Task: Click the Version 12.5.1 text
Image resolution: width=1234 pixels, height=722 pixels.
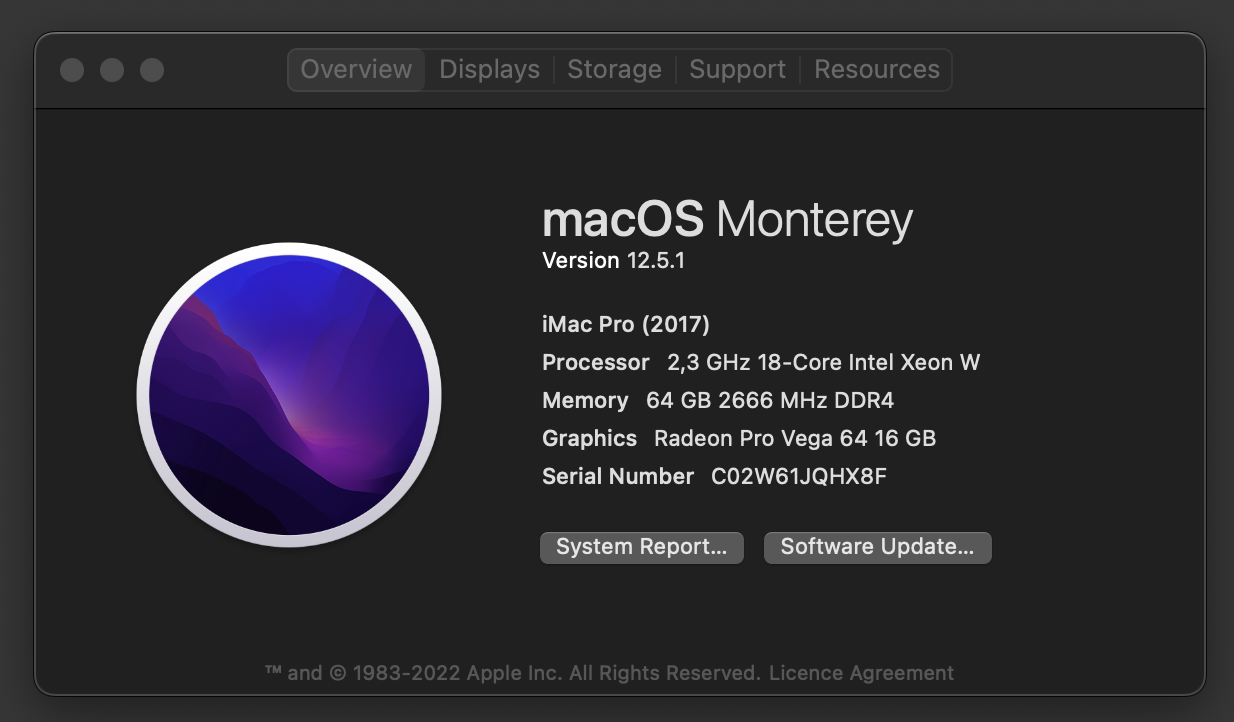Action: (x=613, y=261)
